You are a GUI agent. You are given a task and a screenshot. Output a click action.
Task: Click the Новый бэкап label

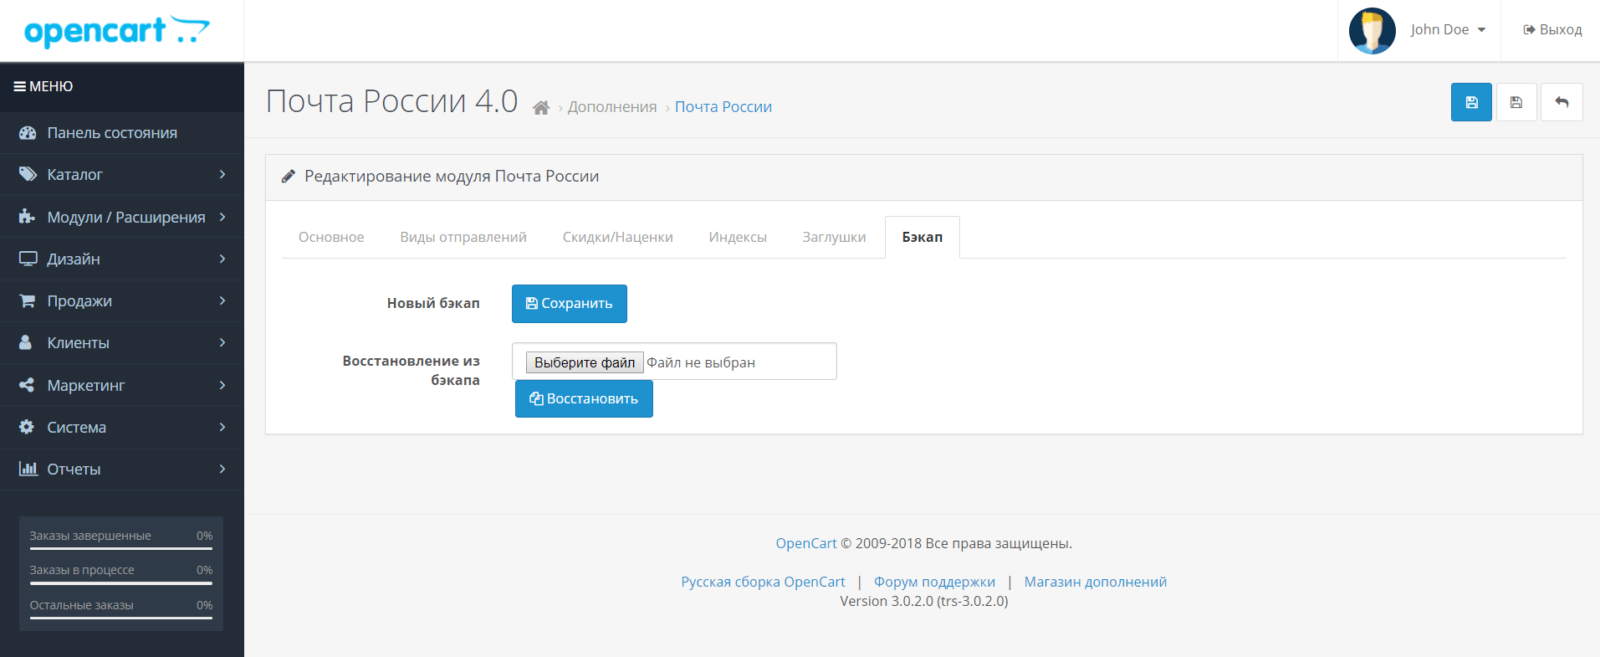coord(433,303)
